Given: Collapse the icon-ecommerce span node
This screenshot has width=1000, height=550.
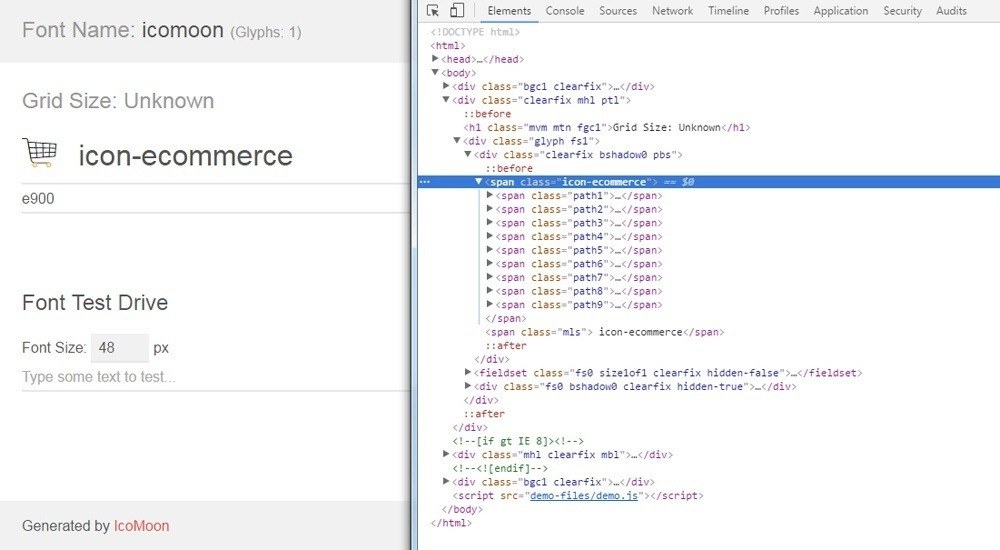Looking at the screenshot, I should (x=478, y=182).
